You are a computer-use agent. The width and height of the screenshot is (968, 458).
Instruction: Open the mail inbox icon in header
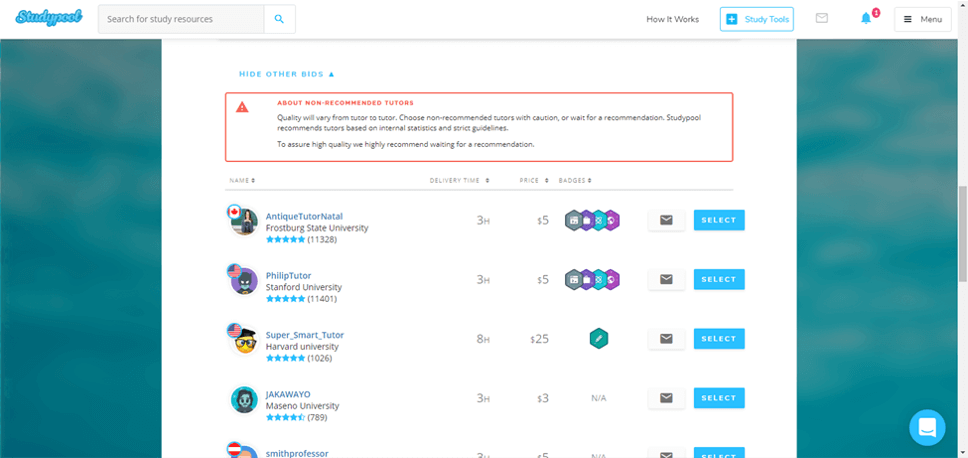(x=822, y=19)
